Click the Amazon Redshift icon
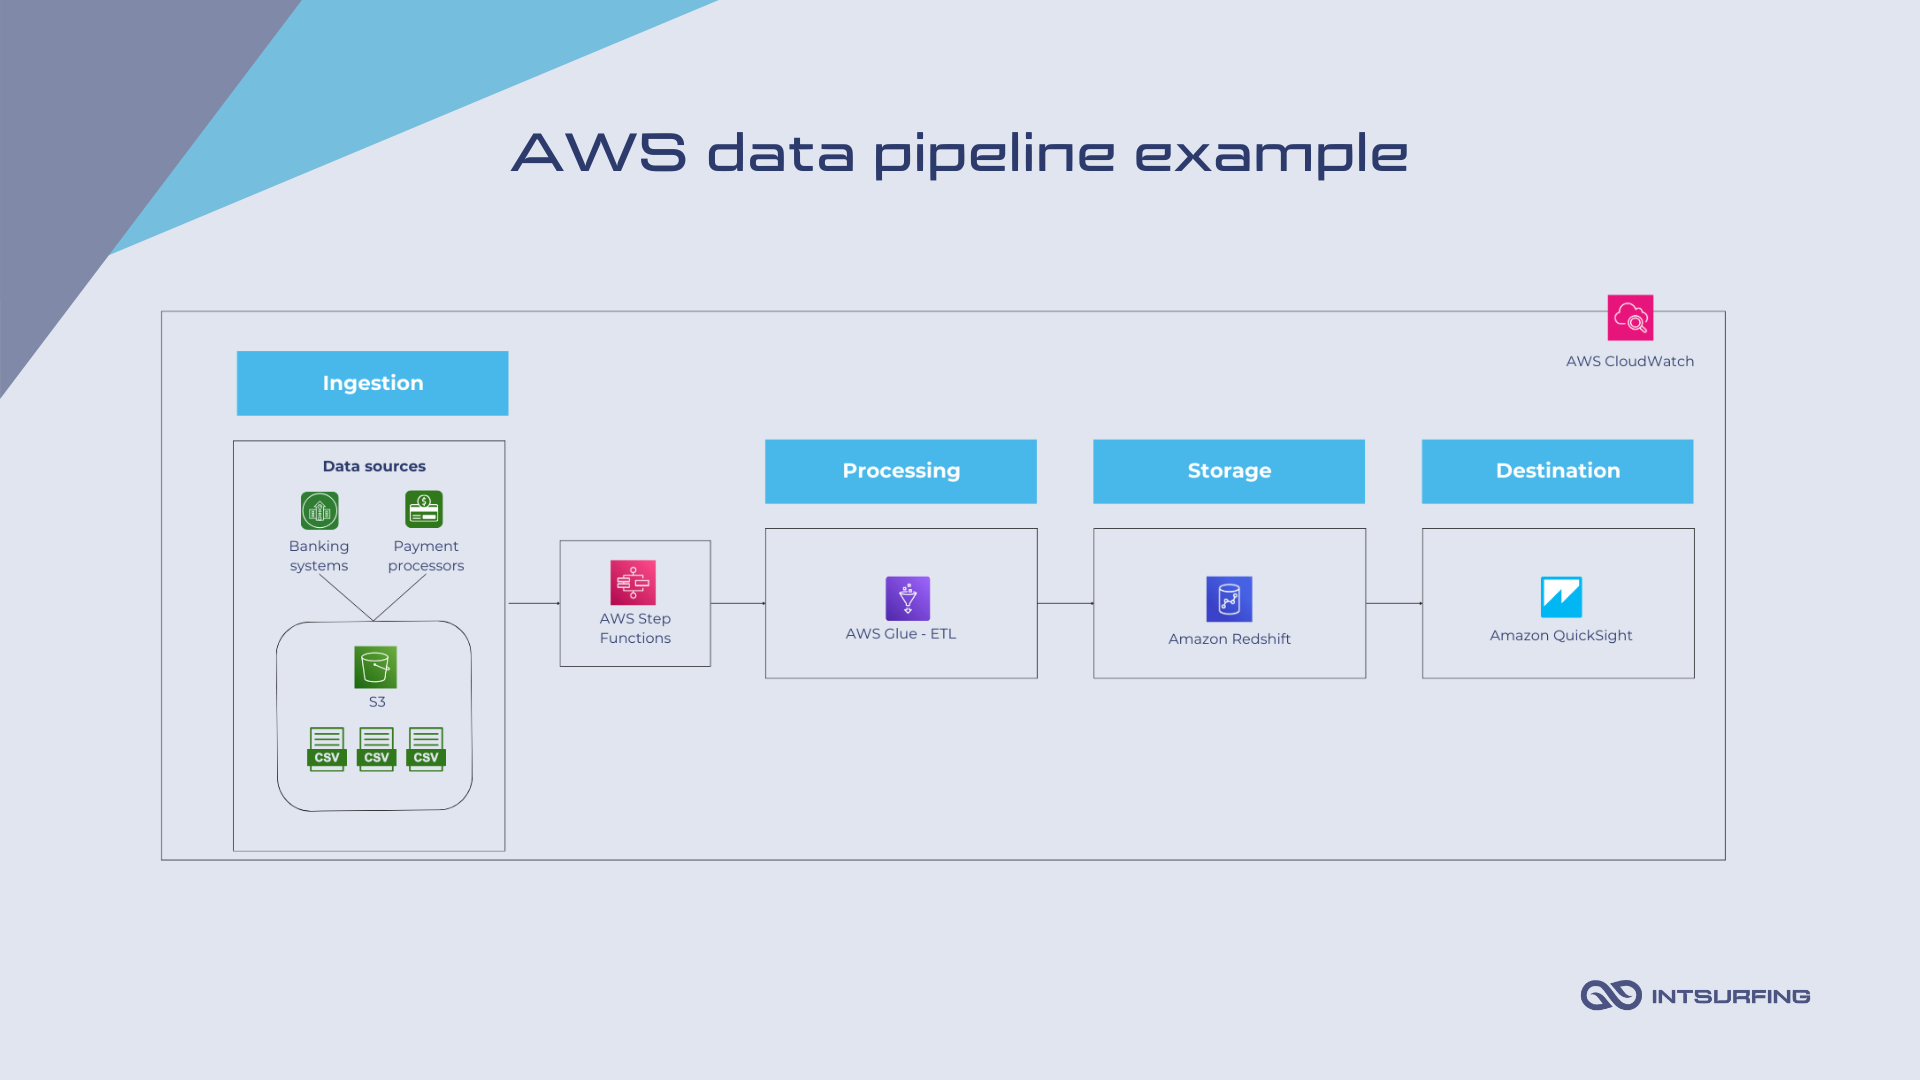Image resolution: width=1920 pixels, height=1080 pixels. [x=1229, y=599]
